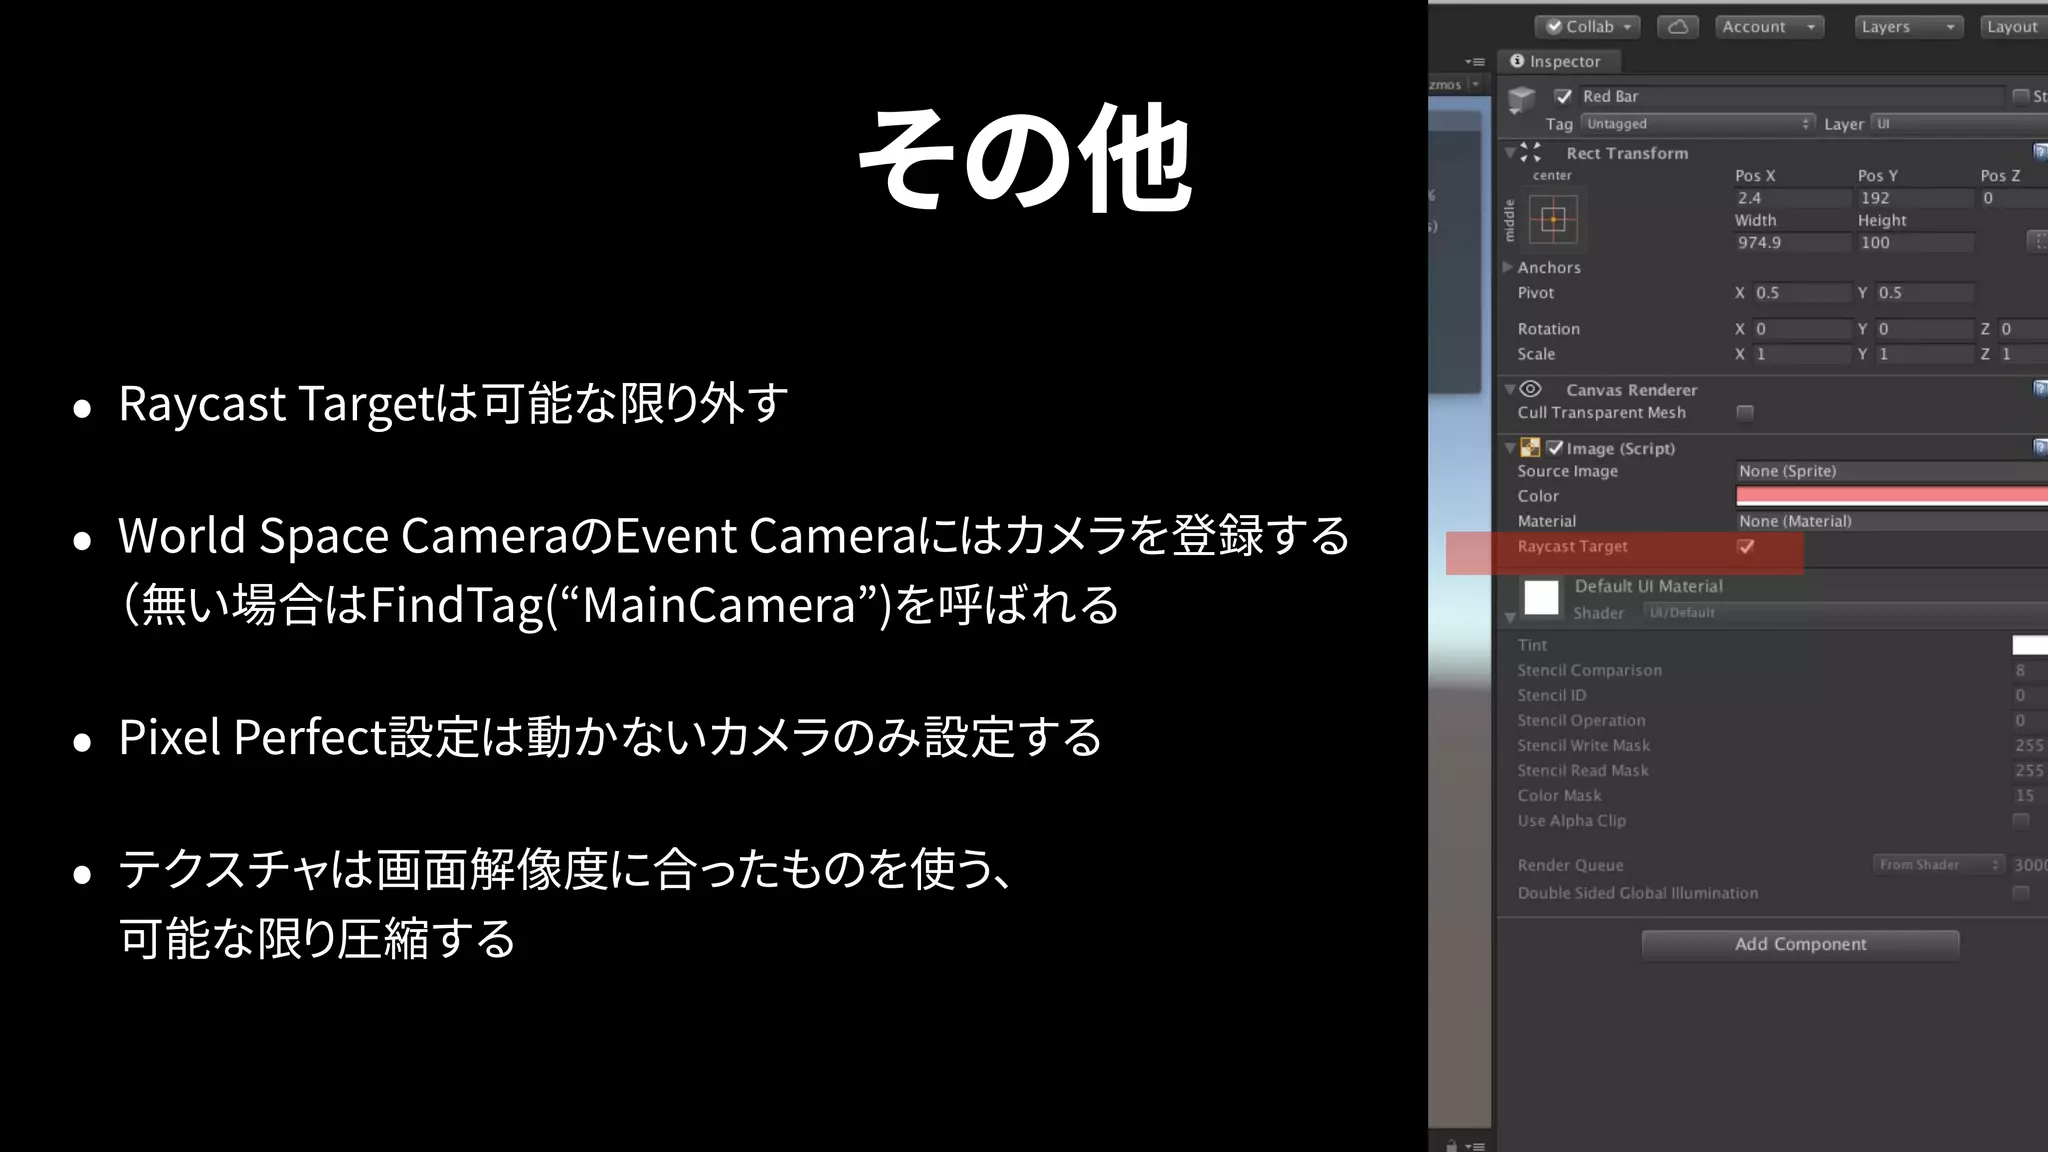Click the Width field
The width and height of the screenshot is (2048, 1152).
pyautogui.click(x=1792, y=242)
